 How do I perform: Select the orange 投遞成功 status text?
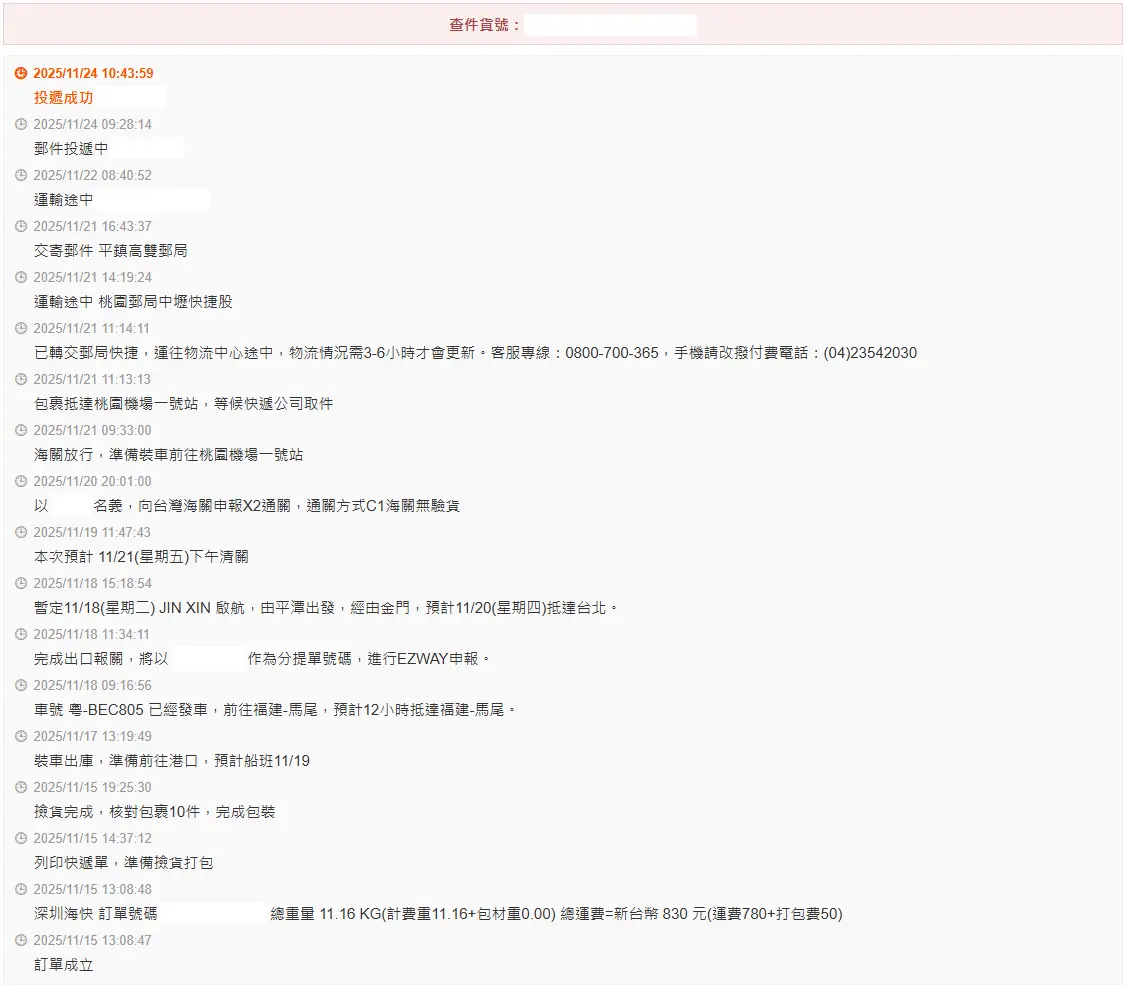click(x=63, y=98)
